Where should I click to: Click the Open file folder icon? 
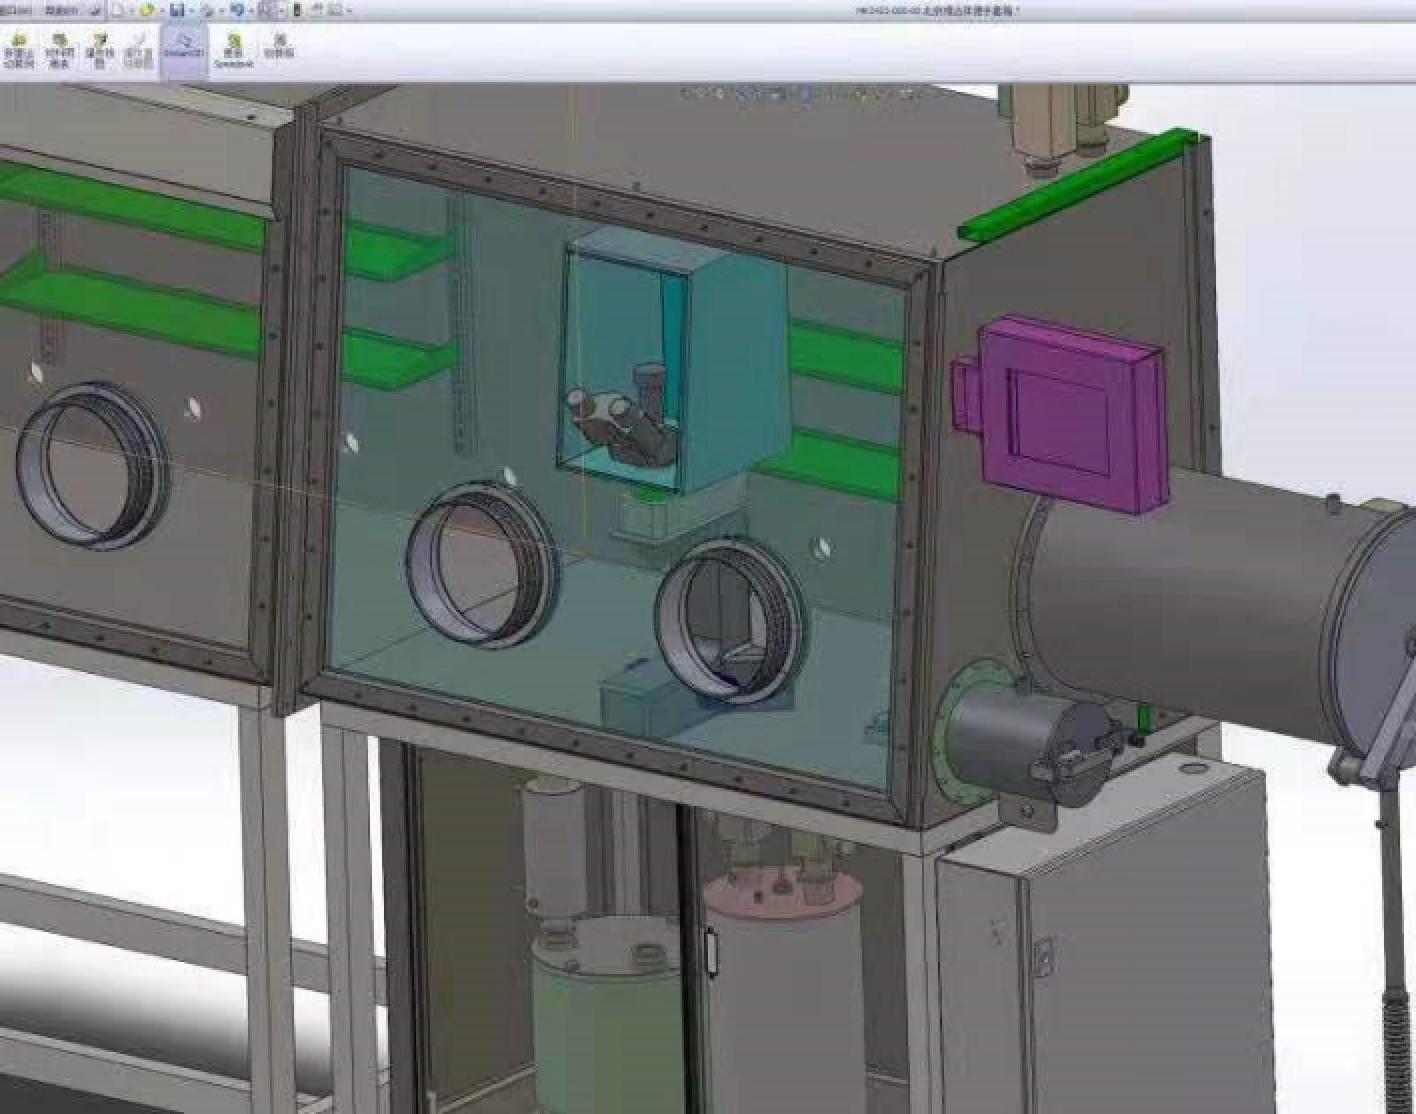[x=147, y=10]
